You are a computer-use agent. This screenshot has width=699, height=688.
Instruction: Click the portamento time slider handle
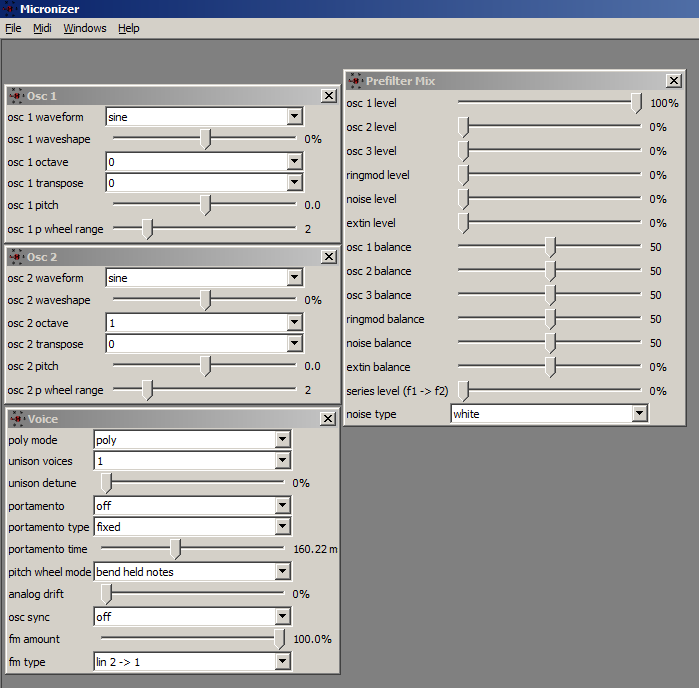pyautogui.click(x=176, y=549)
